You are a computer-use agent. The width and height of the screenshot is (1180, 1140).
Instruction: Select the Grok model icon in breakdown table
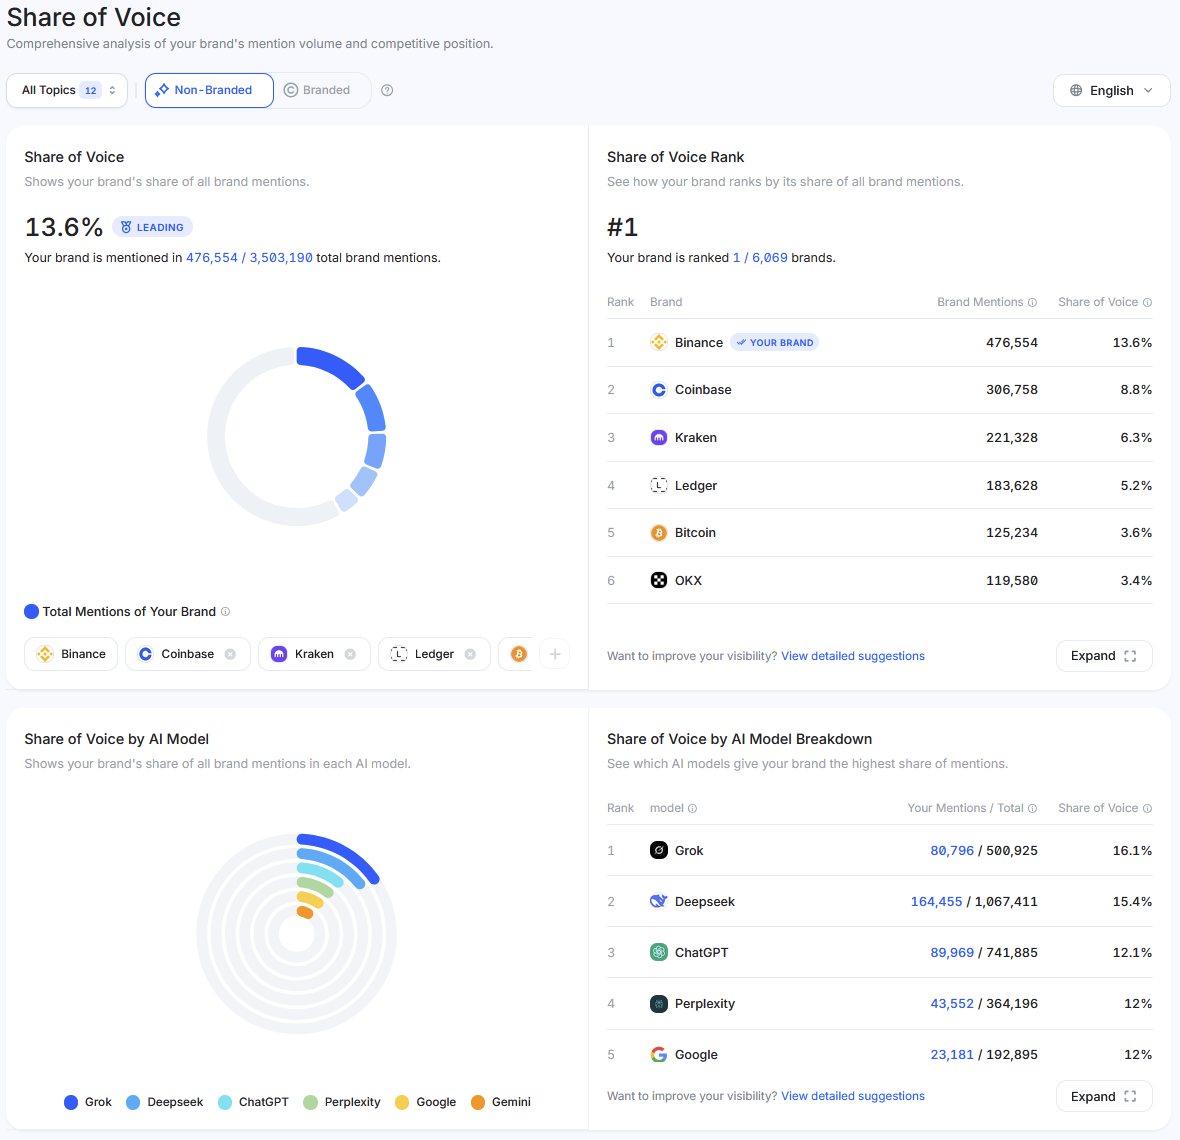(x=659, y=850)
